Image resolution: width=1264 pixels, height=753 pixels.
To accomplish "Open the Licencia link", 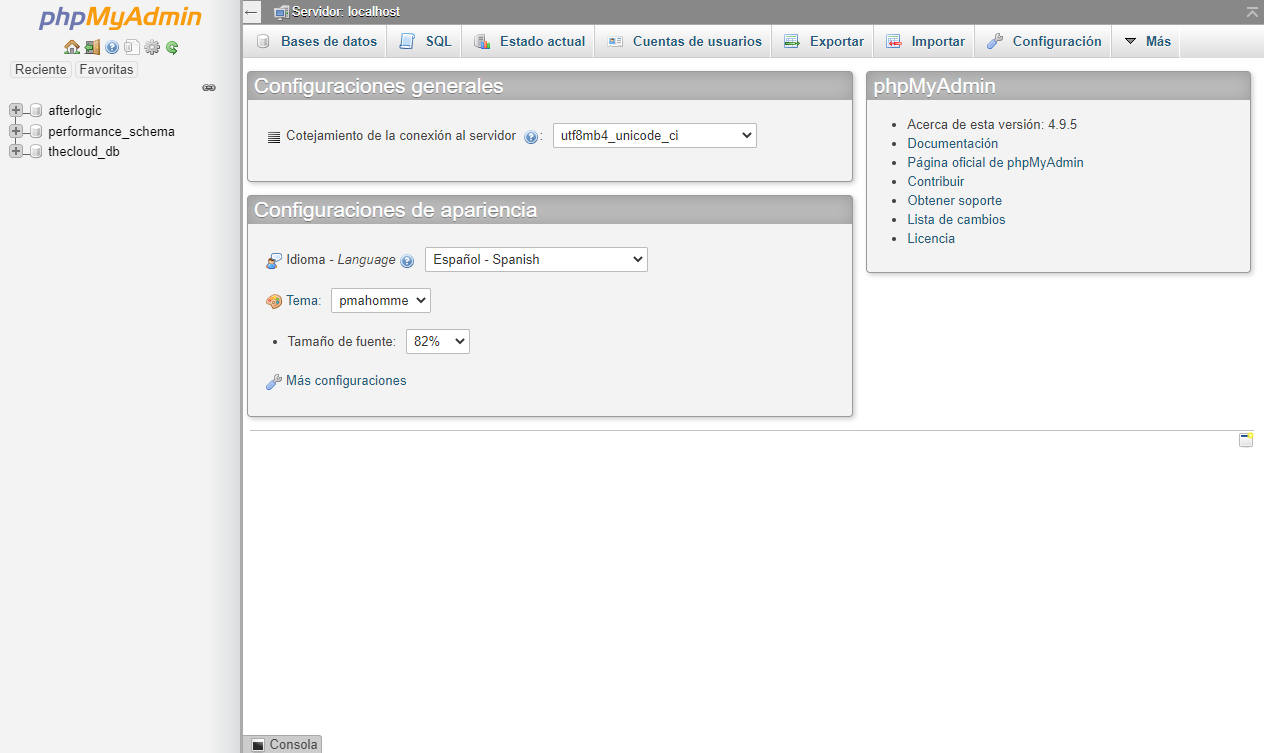I will coord(931,239).
